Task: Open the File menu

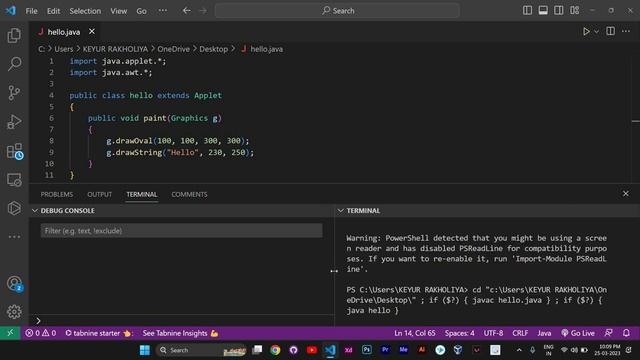Action: (31, 11)
